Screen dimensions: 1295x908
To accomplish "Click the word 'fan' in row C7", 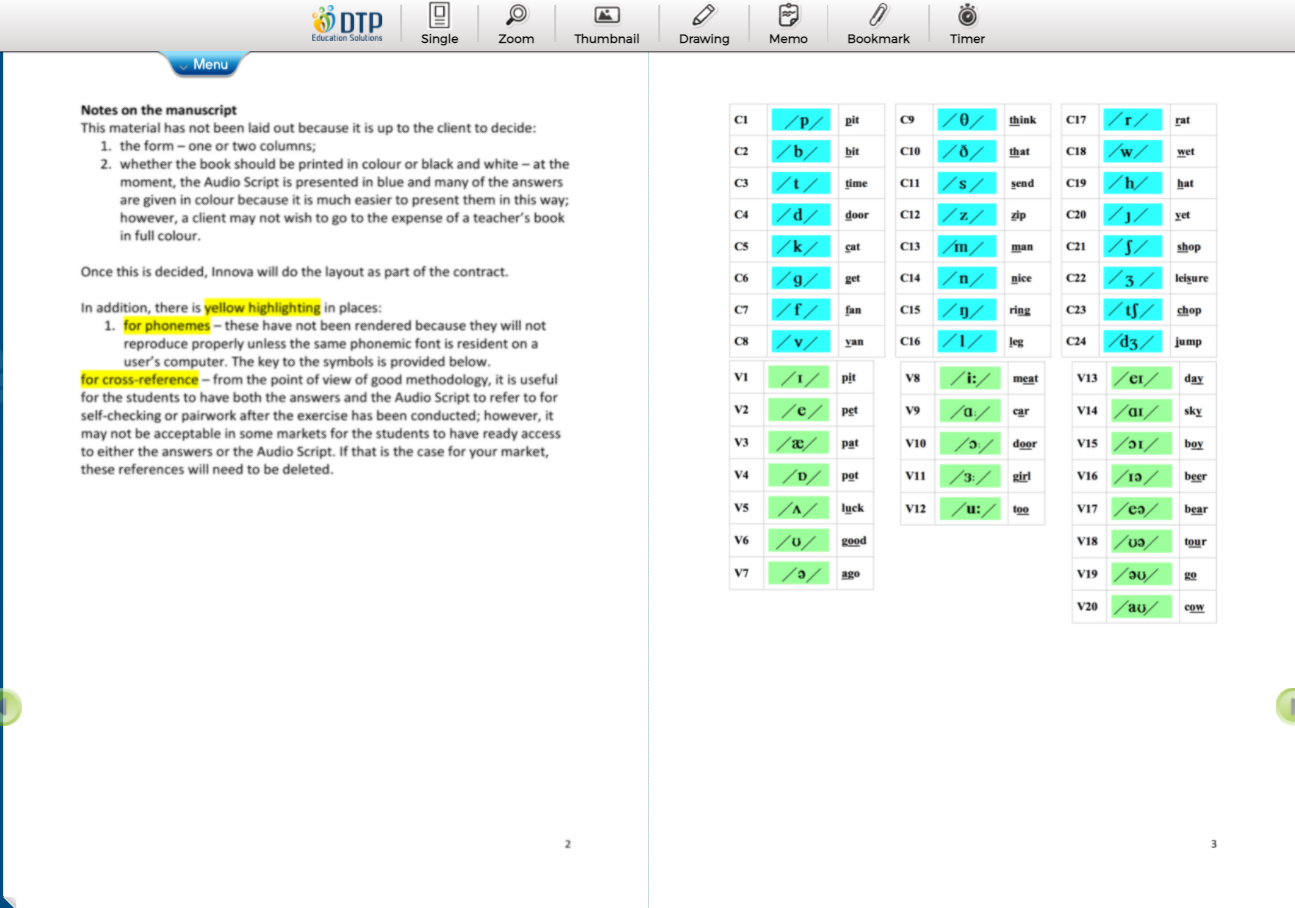I will click(x=852, y=310).
